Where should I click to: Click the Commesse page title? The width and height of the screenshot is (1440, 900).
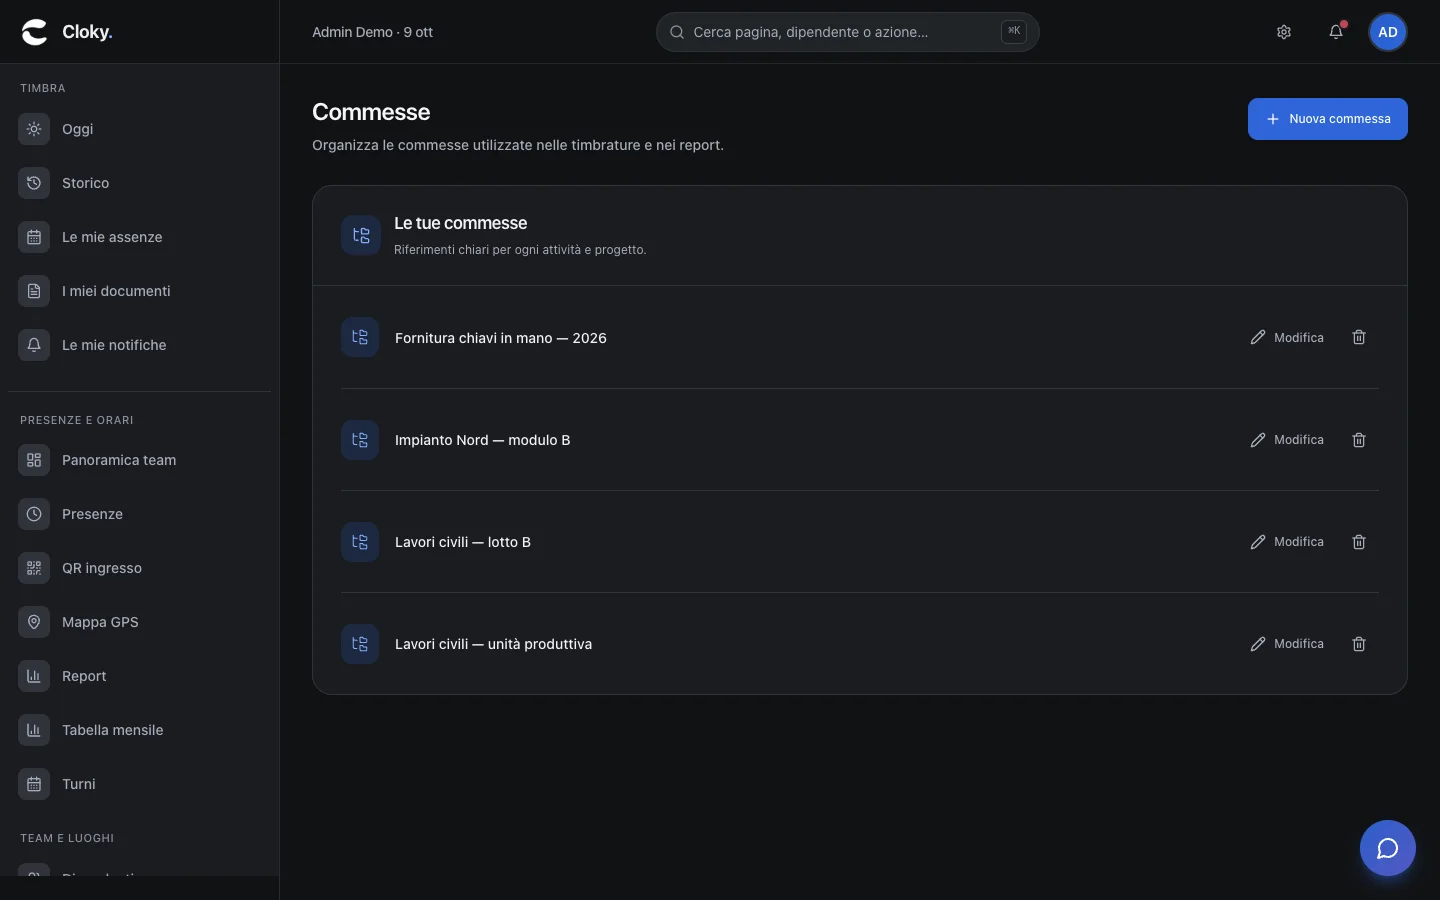pos(371,112)
